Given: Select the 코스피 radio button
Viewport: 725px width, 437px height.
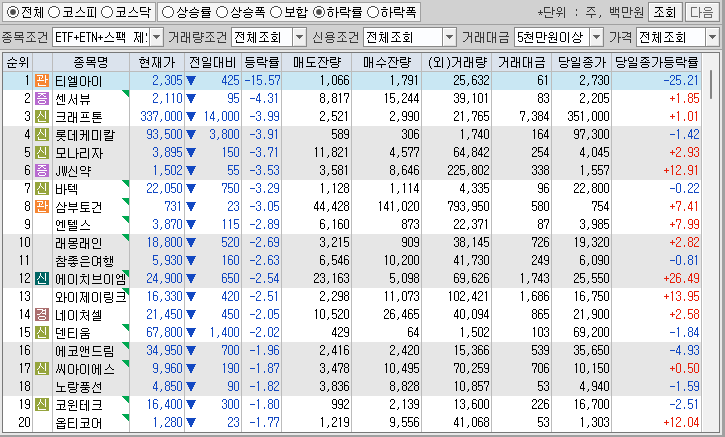Looking at the screenshot, I should pyautogui.click(x=55, y=12).
